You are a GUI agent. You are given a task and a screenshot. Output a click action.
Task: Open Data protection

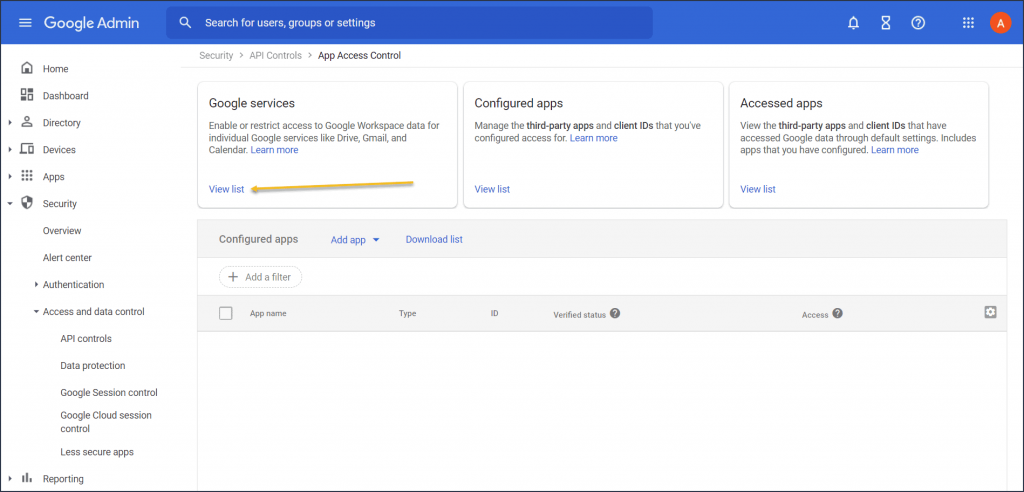click(x=93, y=365)
